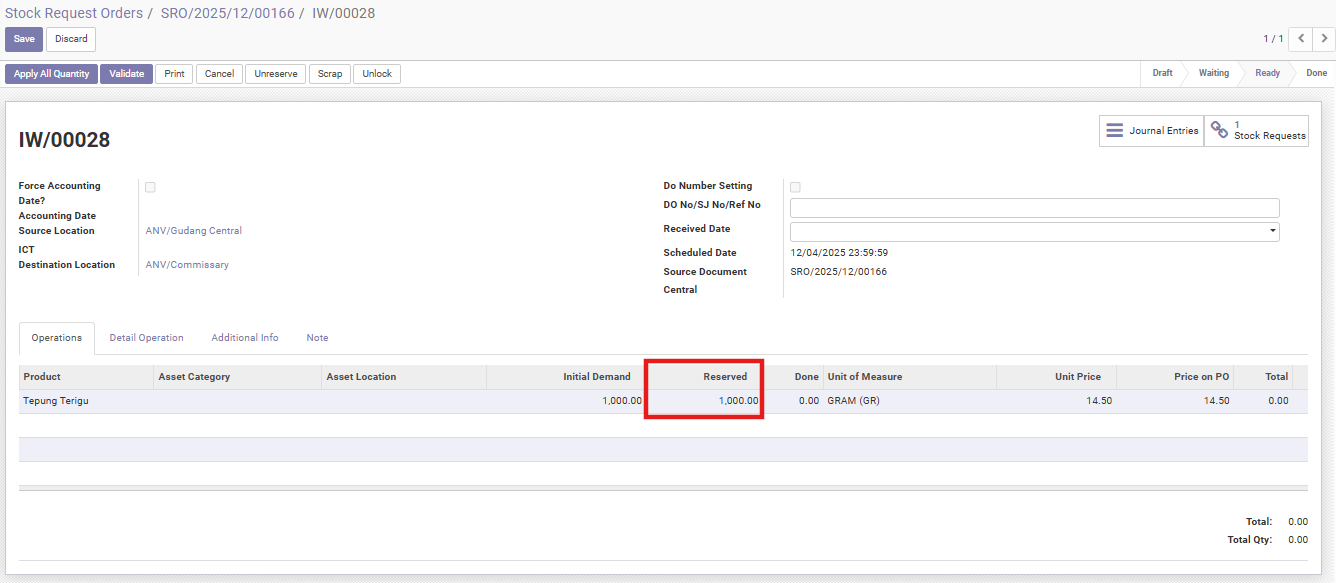The width and height of the screenshot is (1336, 583).
Task: Navigate to Stock Request Orders breadcrumb
Action: pyautogui.click(x=73, y=13)
